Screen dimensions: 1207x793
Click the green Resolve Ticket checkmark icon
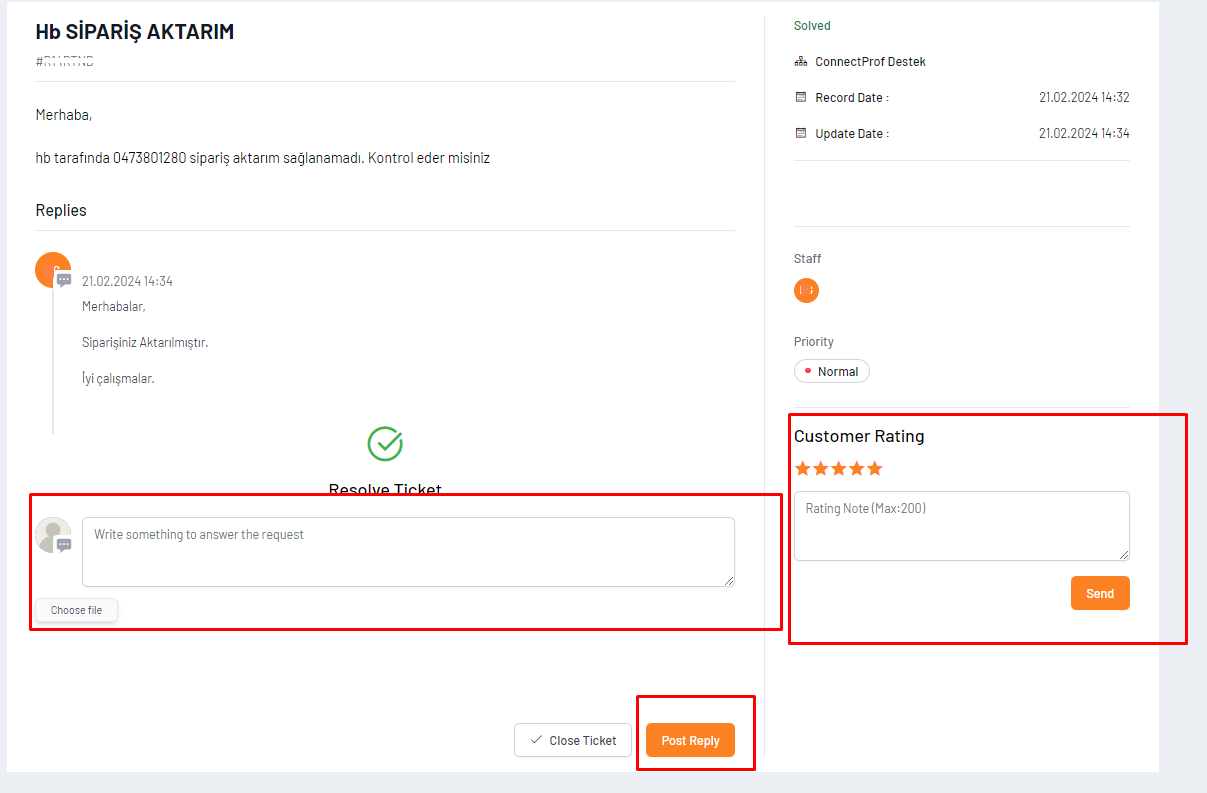pos(385,444)
